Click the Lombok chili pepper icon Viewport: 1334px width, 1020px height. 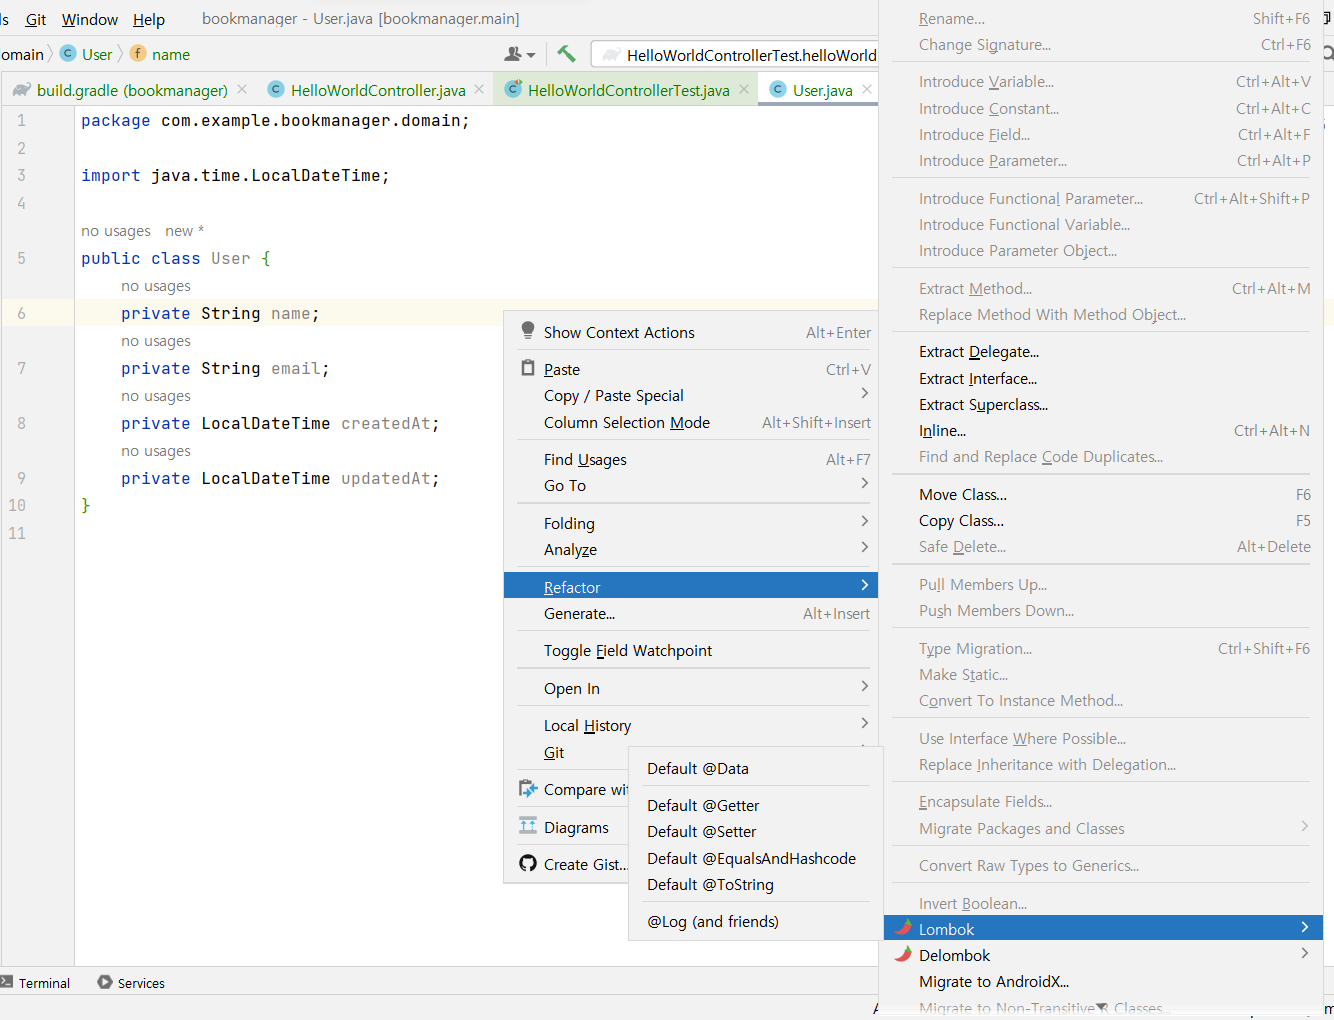click(x=903, y=928)
